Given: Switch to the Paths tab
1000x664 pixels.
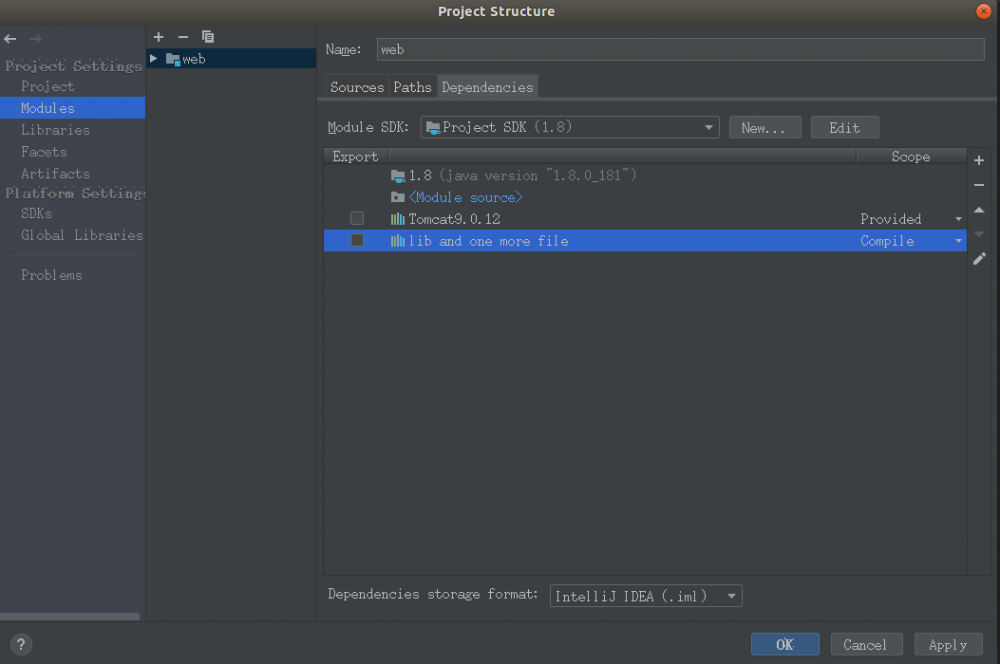Looking at the screenshot, I should pyautogui.click(x=412, y=87).
